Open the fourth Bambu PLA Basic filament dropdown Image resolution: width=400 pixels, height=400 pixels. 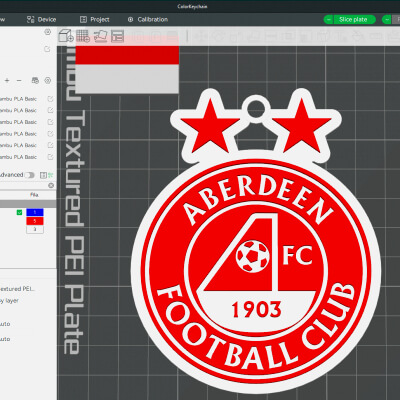(x=18, y=134)
